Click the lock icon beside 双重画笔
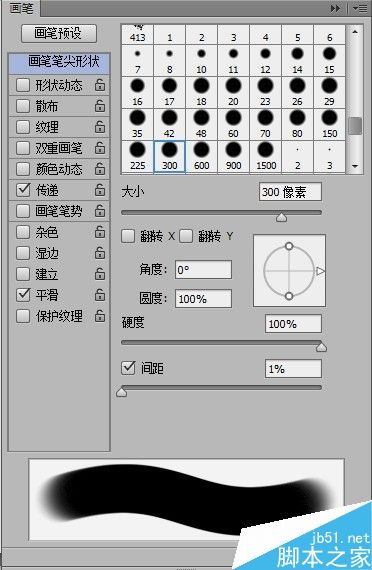This screenshot has height=570, width=372. 100,148
